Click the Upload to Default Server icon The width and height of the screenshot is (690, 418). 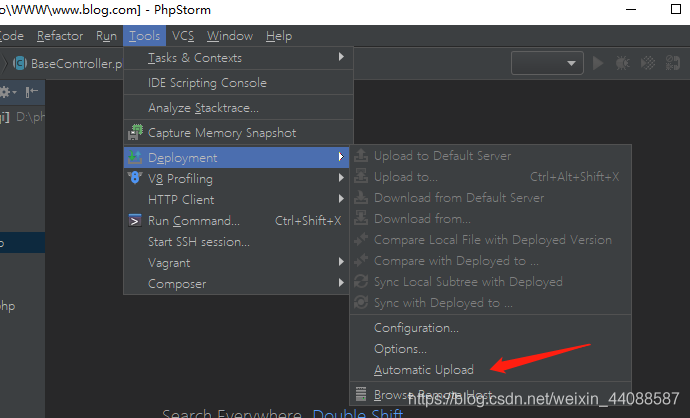(361, 155)
